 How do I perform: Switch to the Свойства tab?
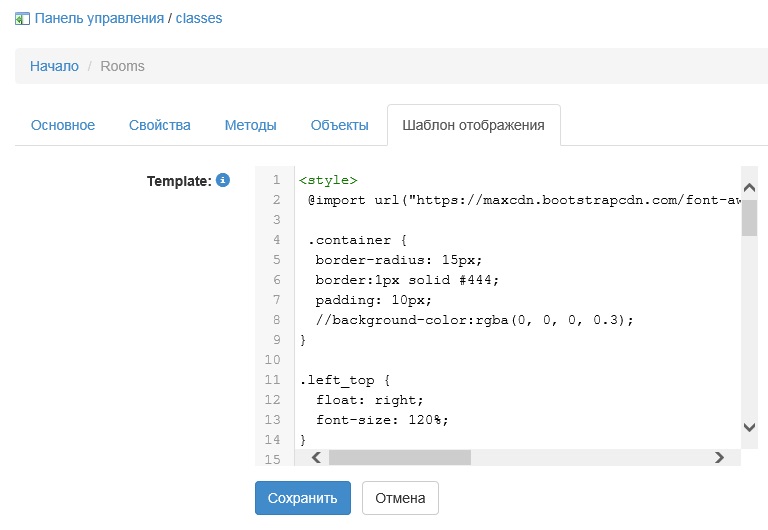click(160, 125)
